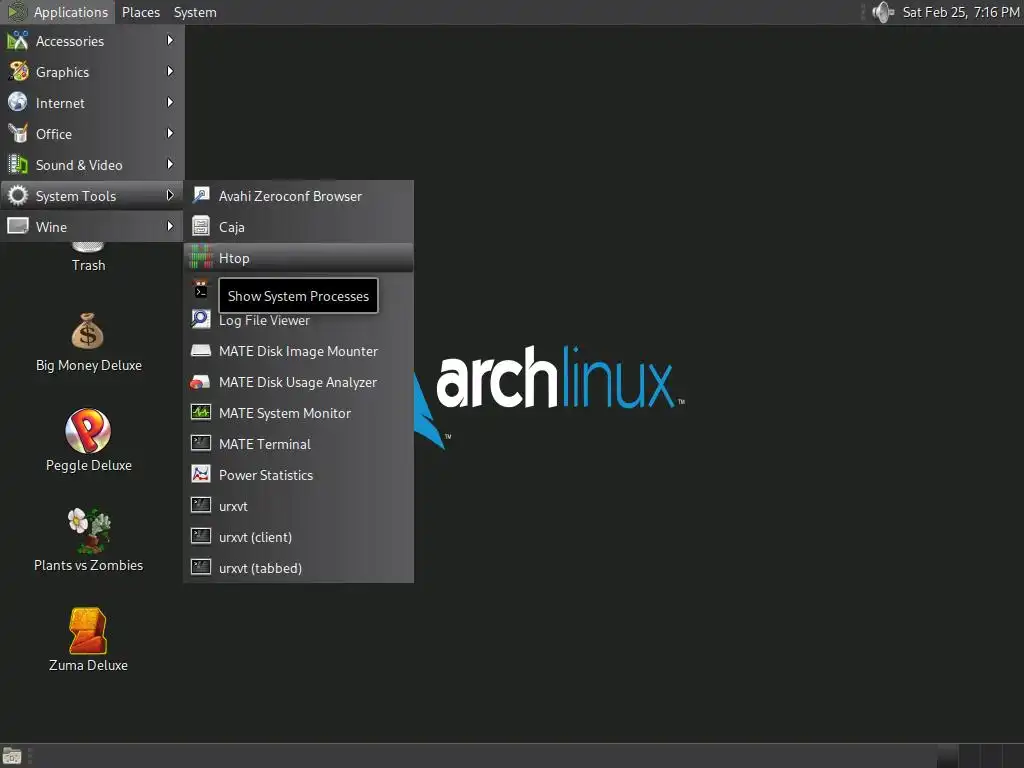
Task: Click the urxvt (client) icon
Action: click(200, 536)
